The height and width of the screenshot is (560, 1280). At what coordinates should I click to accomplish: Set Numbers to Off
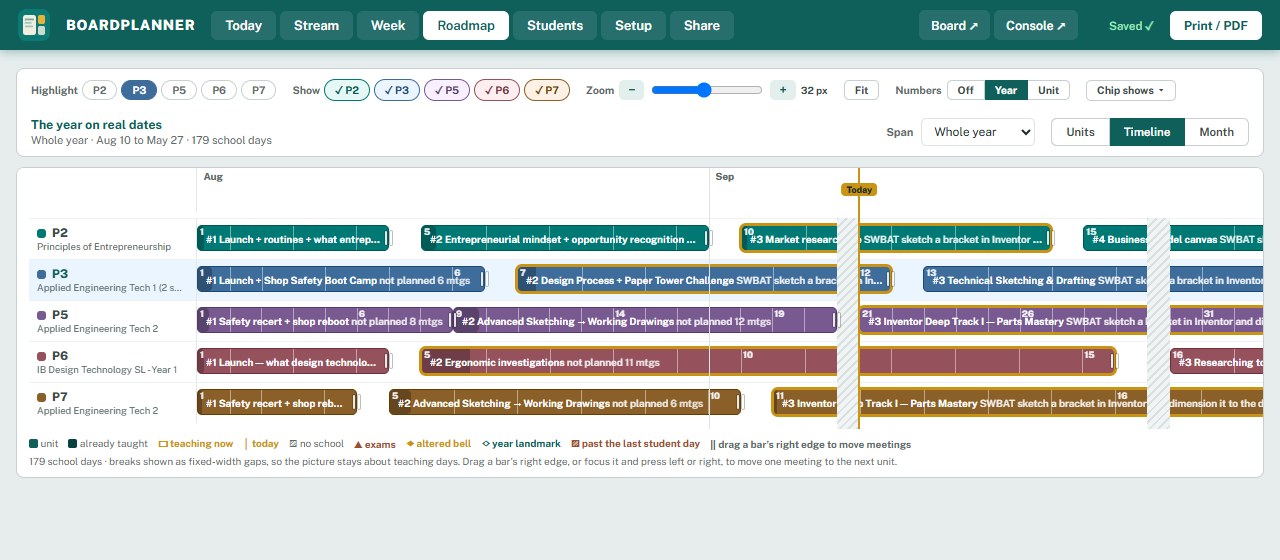(966, 90)
